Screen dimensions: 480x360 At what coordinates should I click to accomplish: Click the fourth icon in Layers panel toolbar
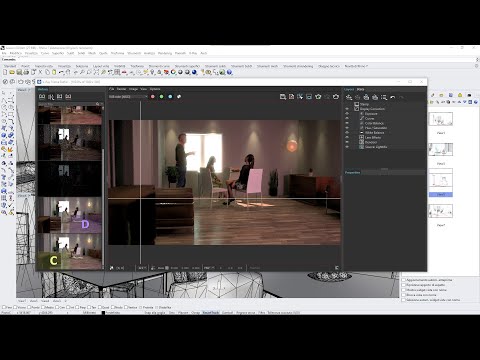point(375,97)
